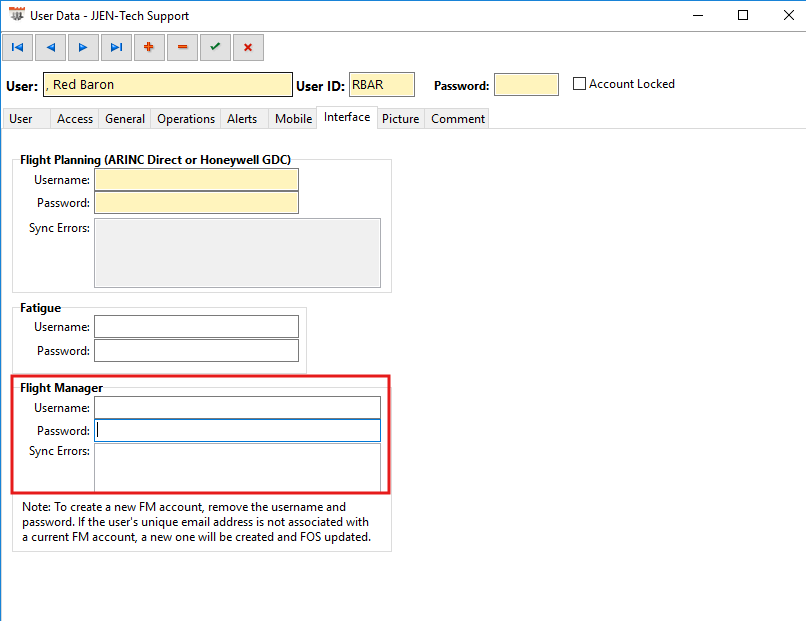
Task: Click the Flight Planning Username field
Action: (196, 180)
